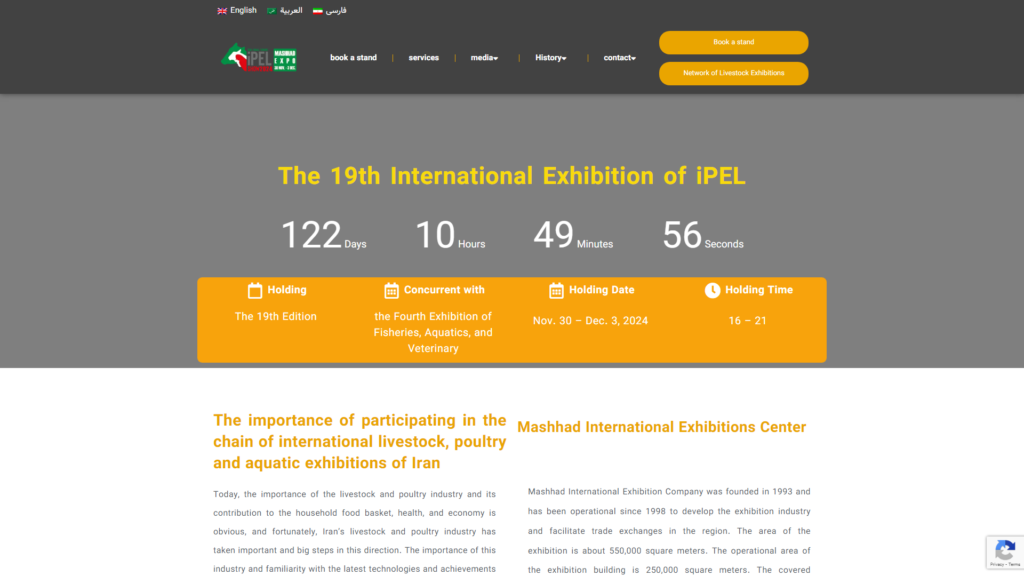Click the paragraph starting 'Today, the importance'
This screenshot has width=1024, height=576.
(x=355, y=532)
